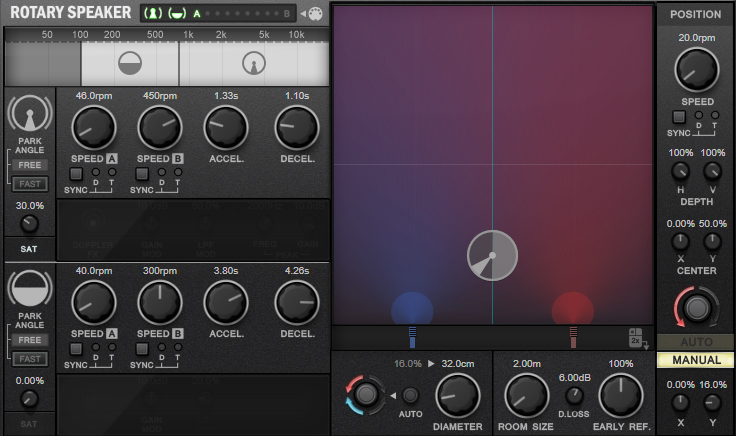Switch position mode to MANUAL

tap(695, 360)
